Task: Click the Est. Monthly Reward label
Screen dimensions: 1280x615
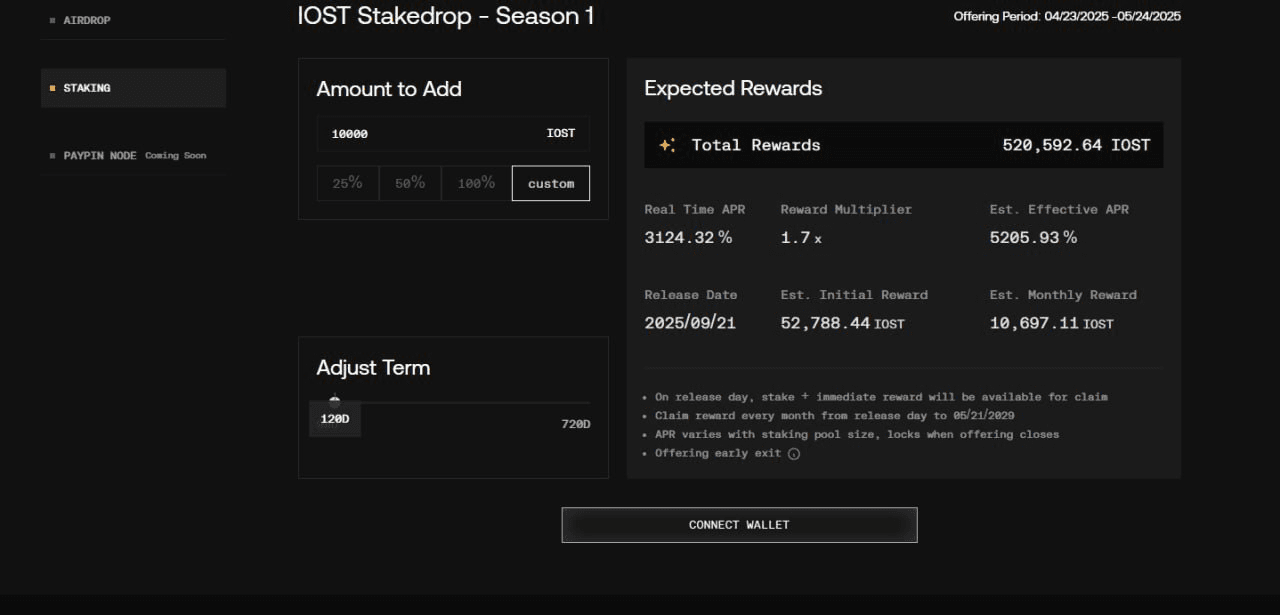Action: (1063, 295)
